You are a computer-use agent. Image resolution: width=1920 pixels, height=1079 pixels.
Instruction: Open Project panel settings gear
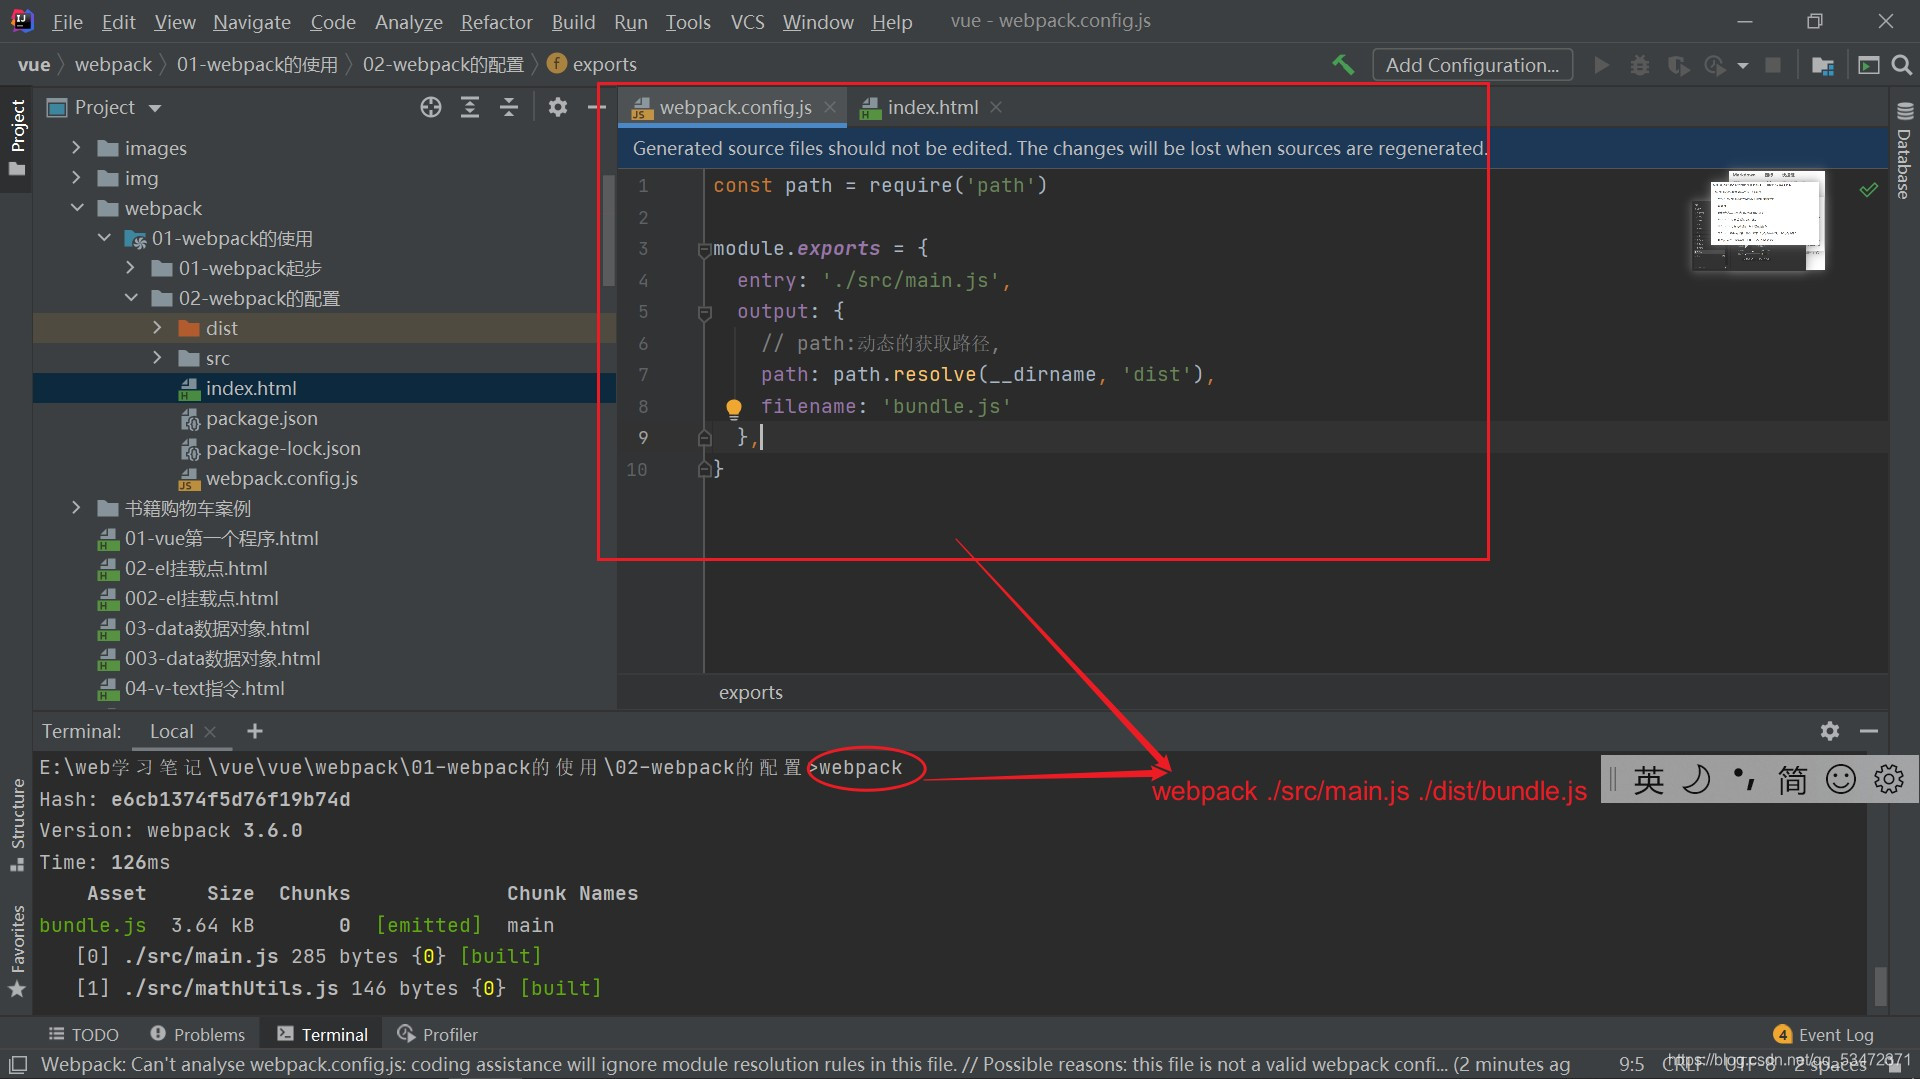coord(558,108)
